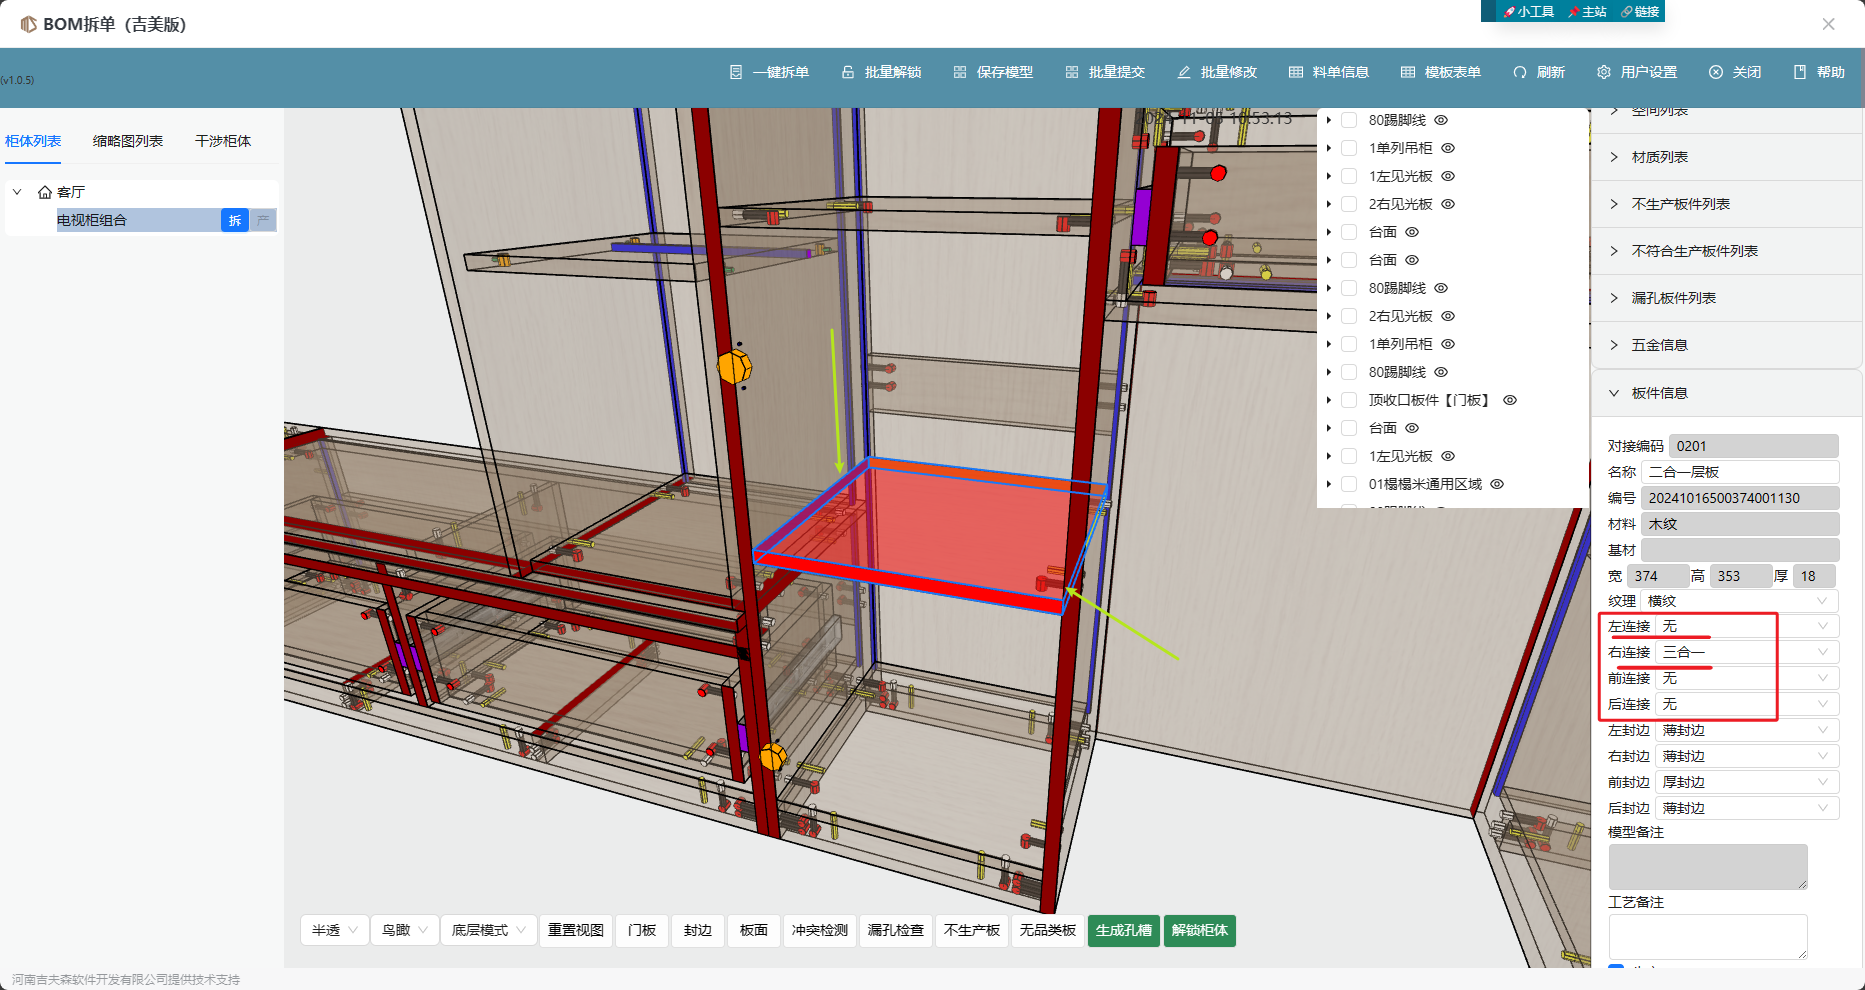Open 用户设置 gear icon

pos(1604,72)
